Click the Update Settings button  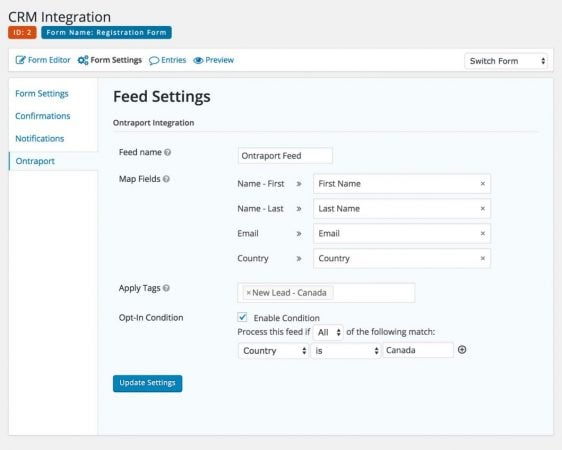point(147,383)
